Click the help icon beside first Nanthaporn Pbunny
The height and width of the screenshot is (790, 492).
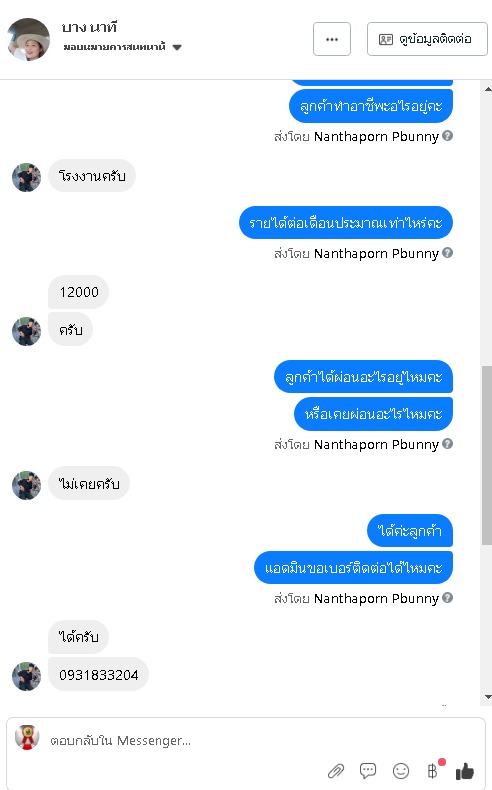(447, 136)
